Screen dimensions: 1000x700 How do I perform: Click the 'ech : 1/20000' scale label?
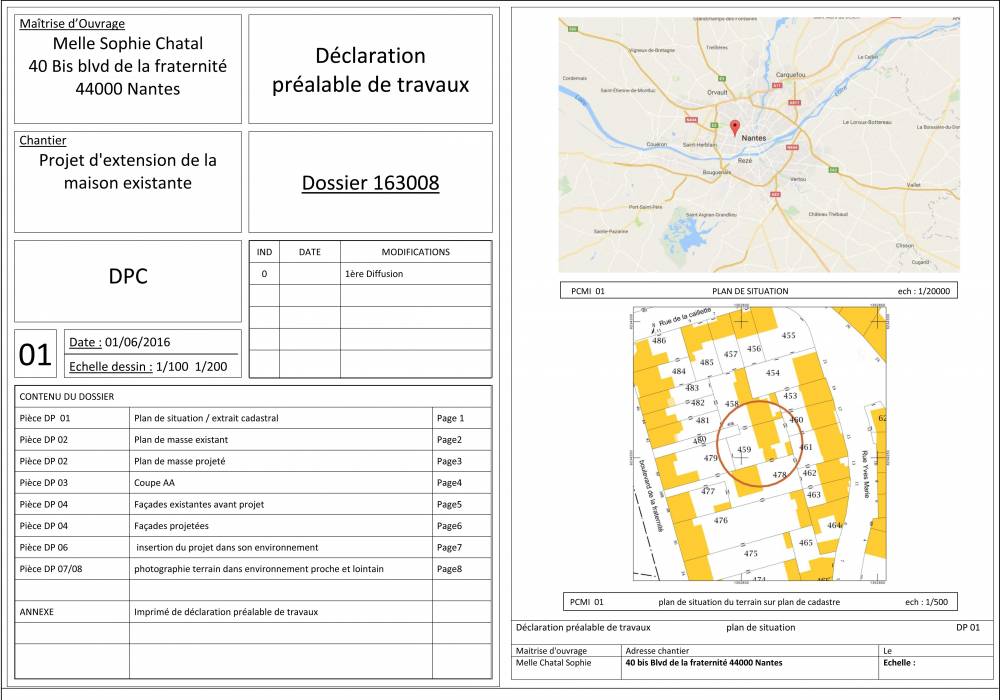(923, 291)
